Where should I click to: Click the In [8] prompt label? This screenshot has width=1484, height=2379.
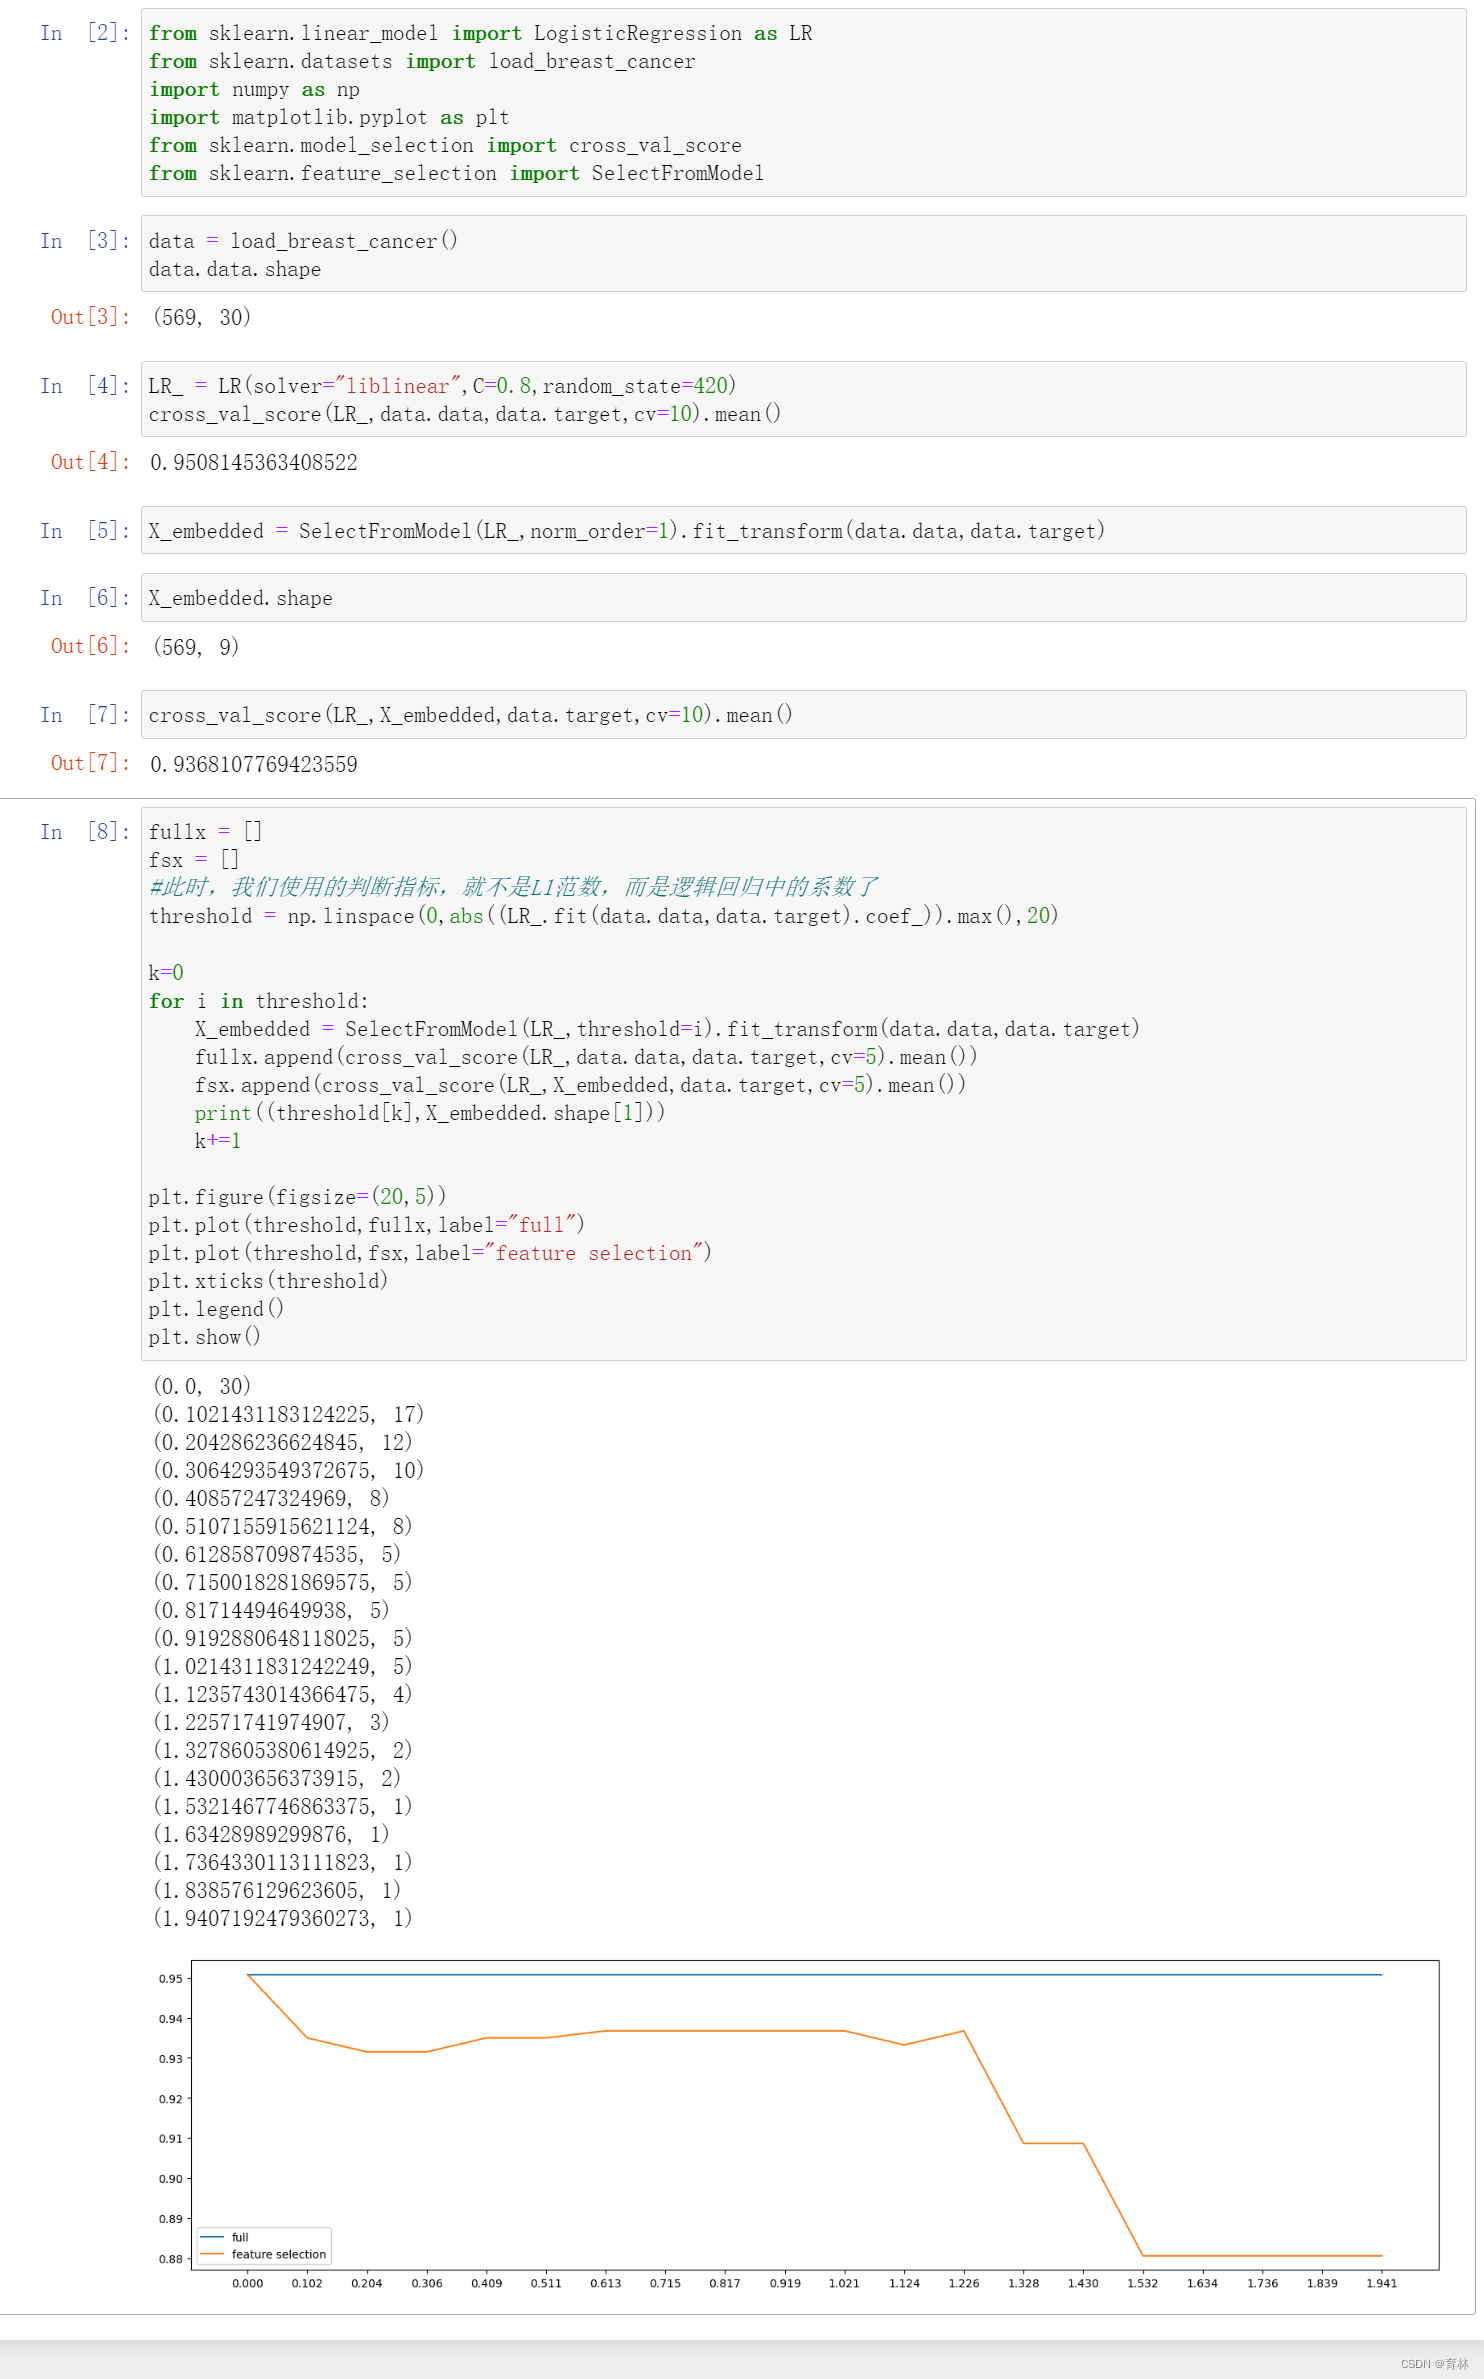[x=85, y=831]
